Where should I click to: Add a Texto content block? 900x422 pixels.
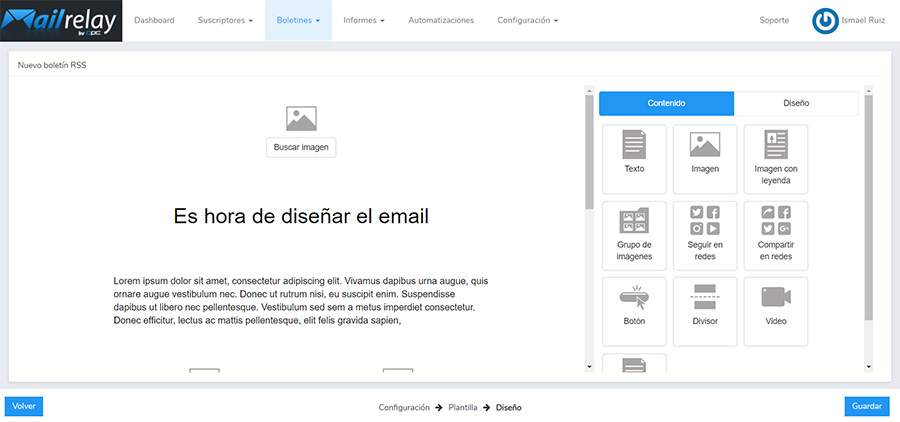634,160
